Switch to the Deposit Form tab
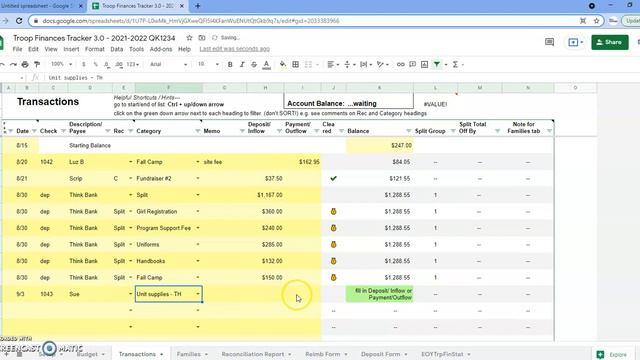 coord(383,354)
